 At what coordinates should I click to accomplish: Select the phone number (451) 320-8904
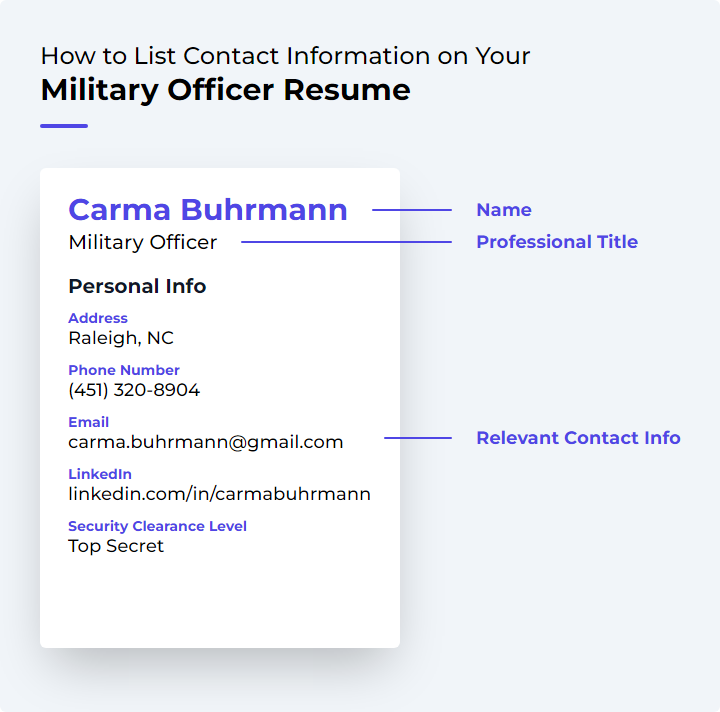[x=134, y=390]
